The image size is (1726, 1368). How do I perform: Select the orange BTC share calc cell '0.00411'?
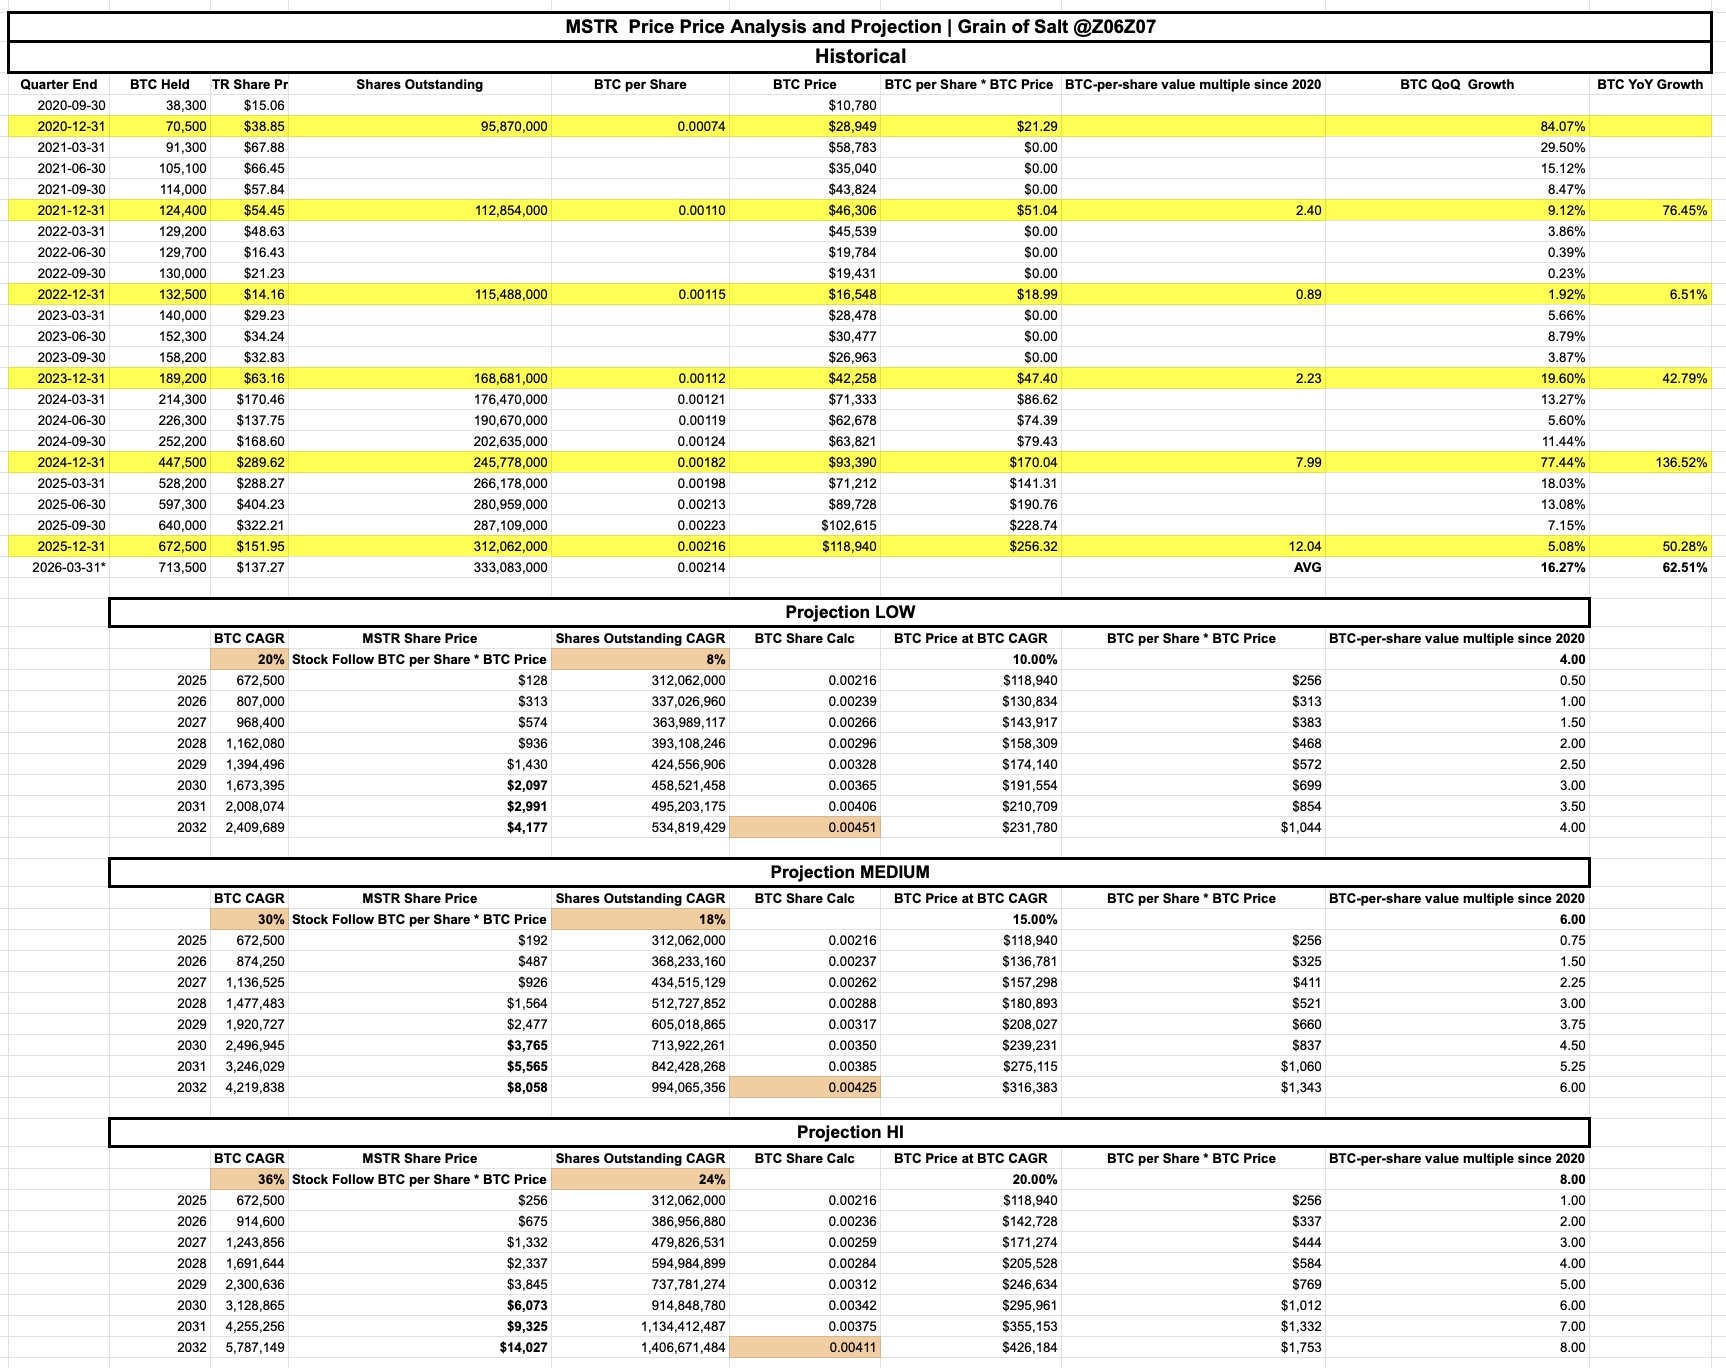point(804,1347)
